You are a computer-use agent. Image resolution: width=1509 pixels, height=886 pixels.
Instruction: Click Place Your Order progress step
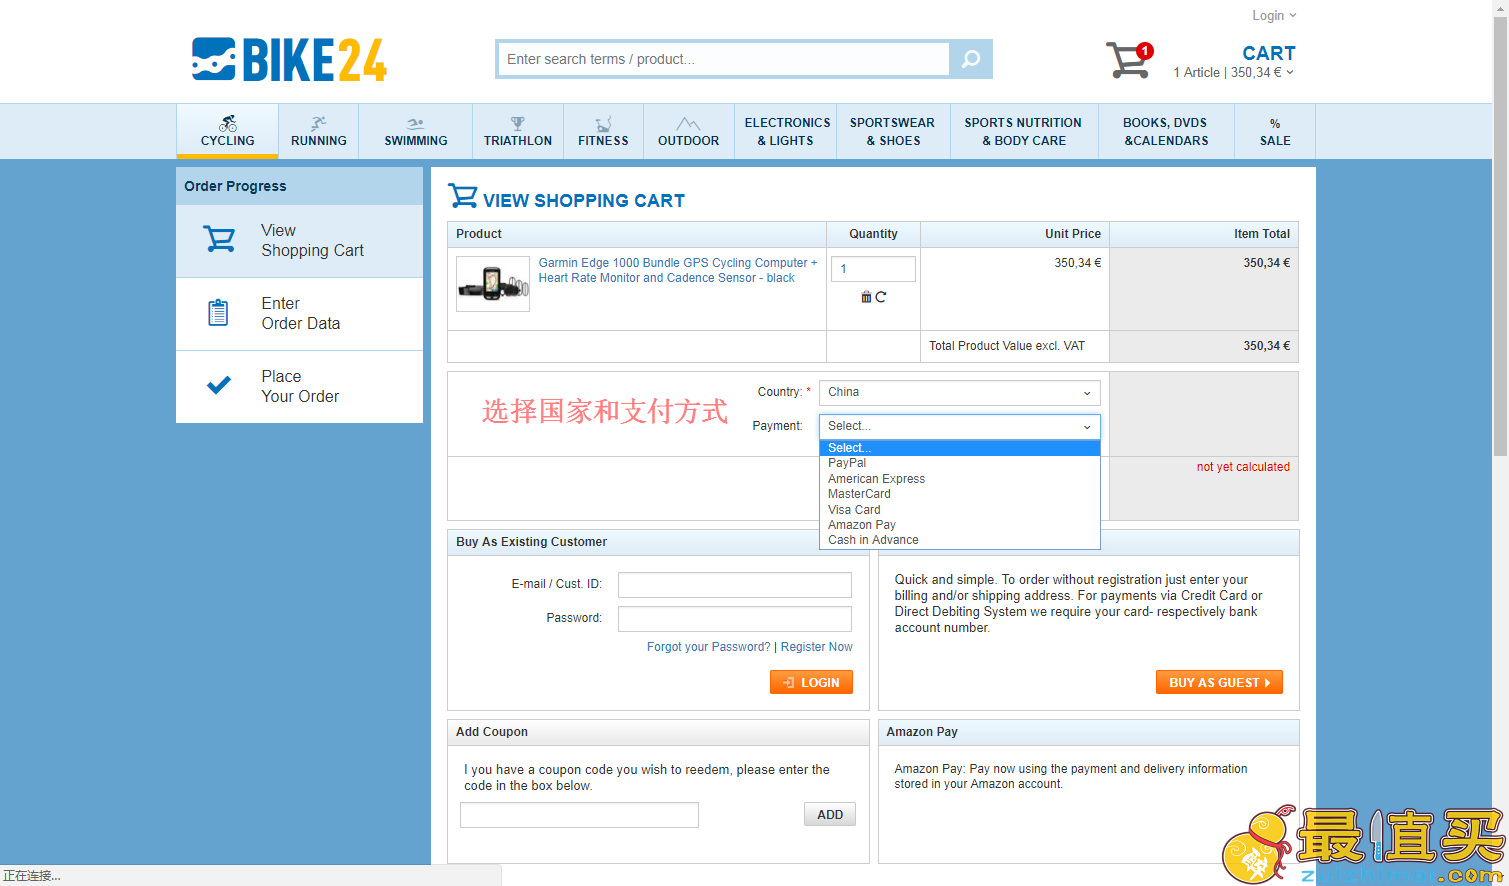(299, 387)
